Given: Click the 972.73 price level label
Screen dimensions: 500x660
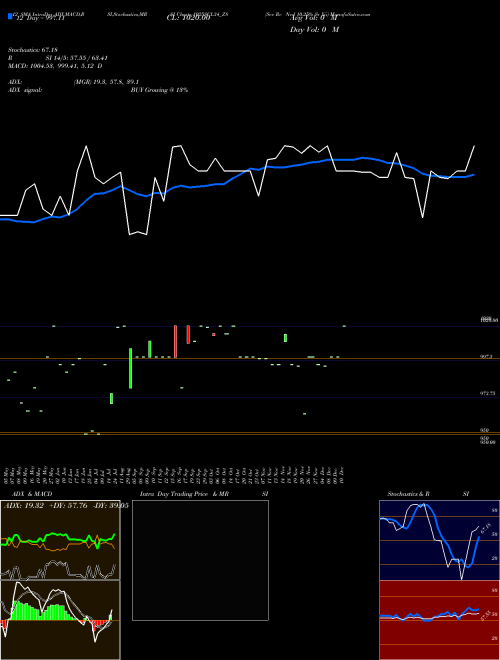Looking at the screenshot, I should point(488,393).
